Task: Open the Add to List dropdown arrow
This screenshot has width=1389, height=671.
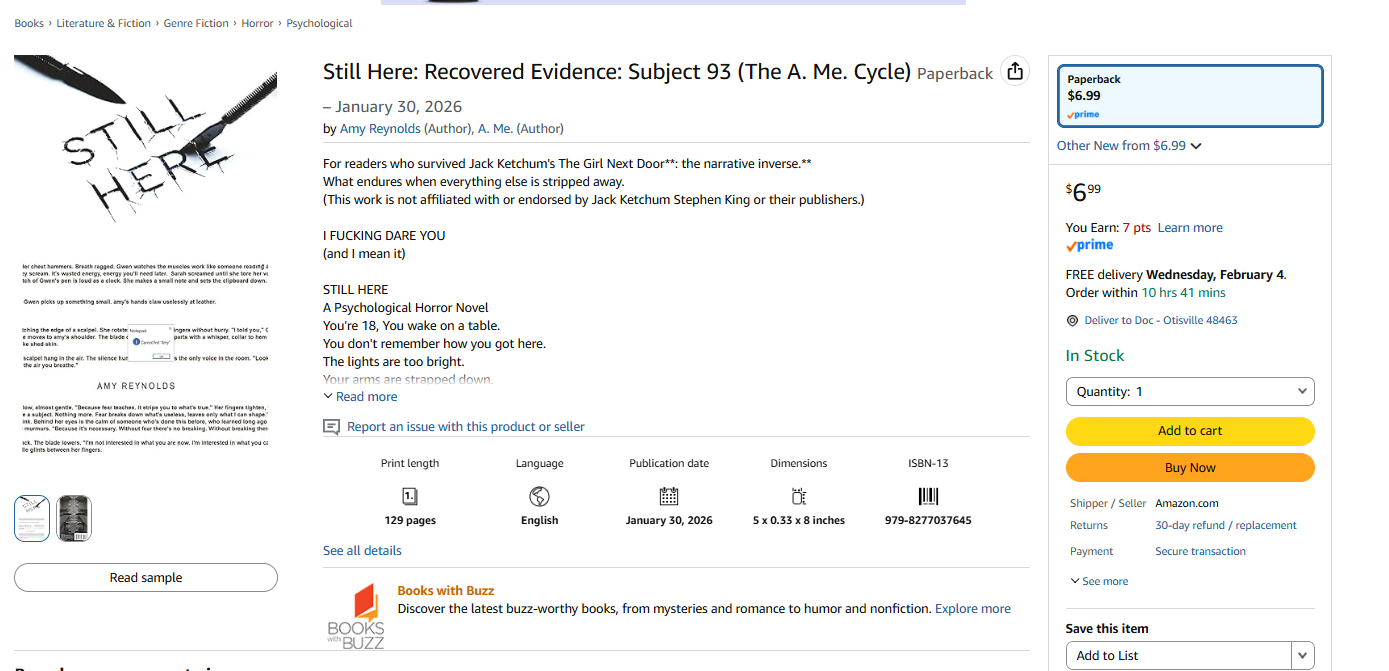Action: 1302,656
